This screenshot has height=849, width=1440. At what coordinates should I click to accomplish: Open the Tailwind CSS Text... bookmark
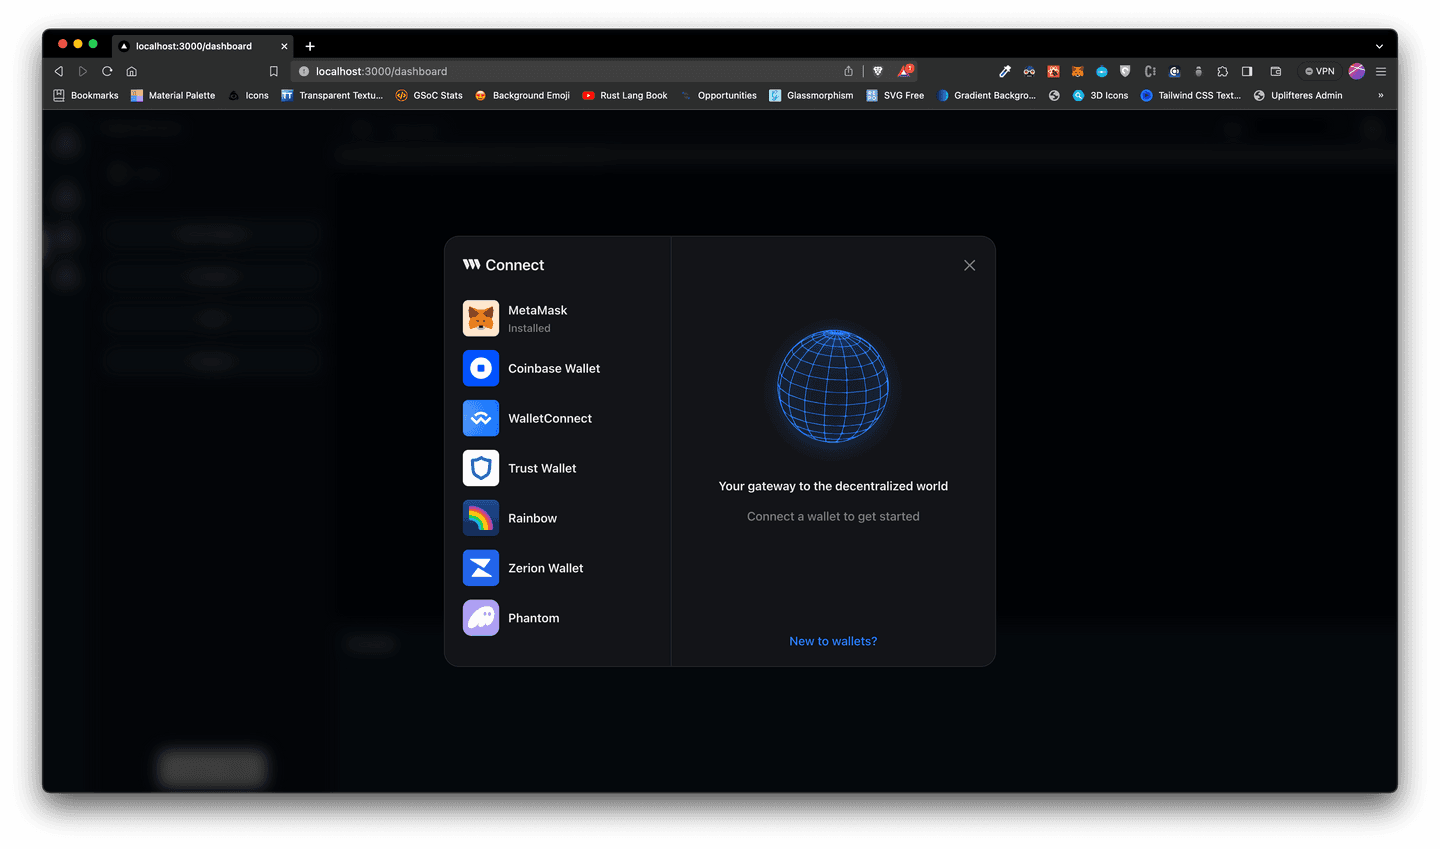(1191, 95)
